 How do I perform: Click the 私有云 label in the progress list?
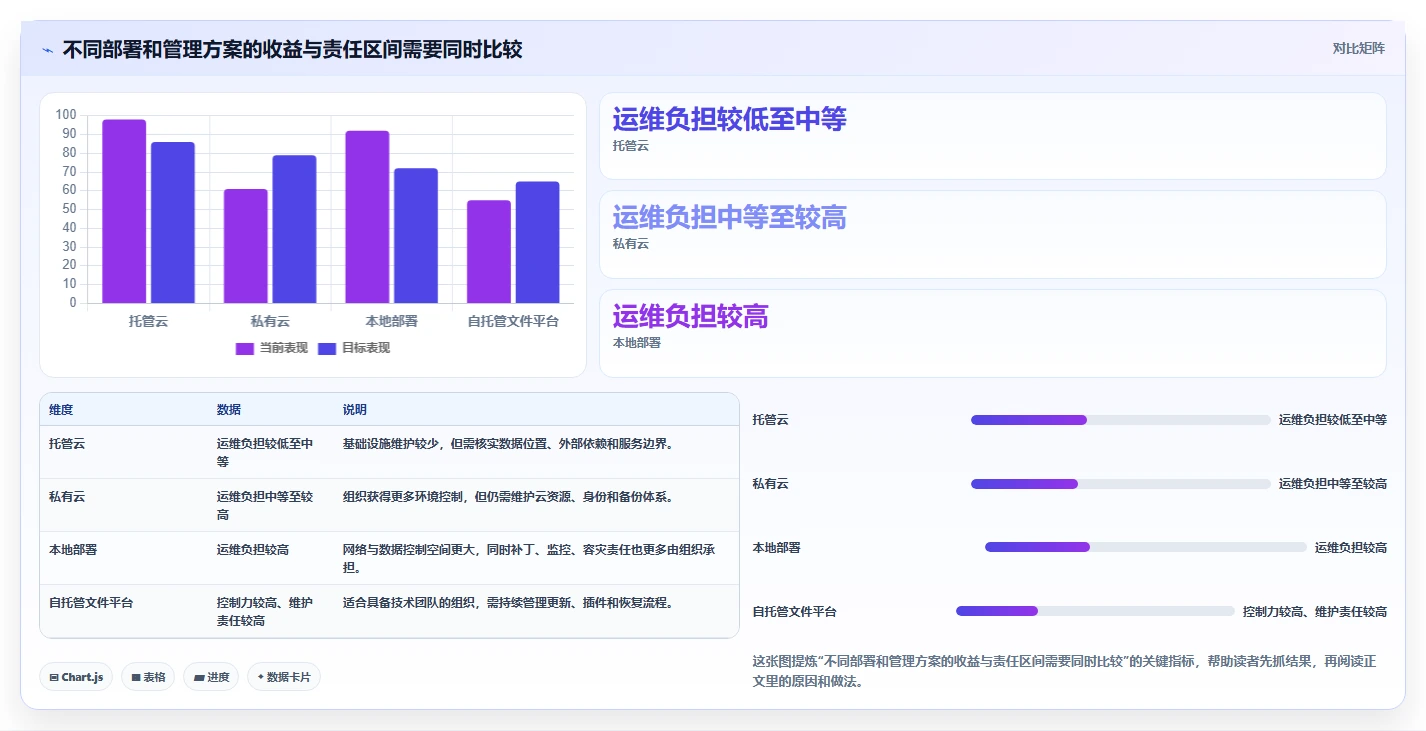(x=771, y=484)
